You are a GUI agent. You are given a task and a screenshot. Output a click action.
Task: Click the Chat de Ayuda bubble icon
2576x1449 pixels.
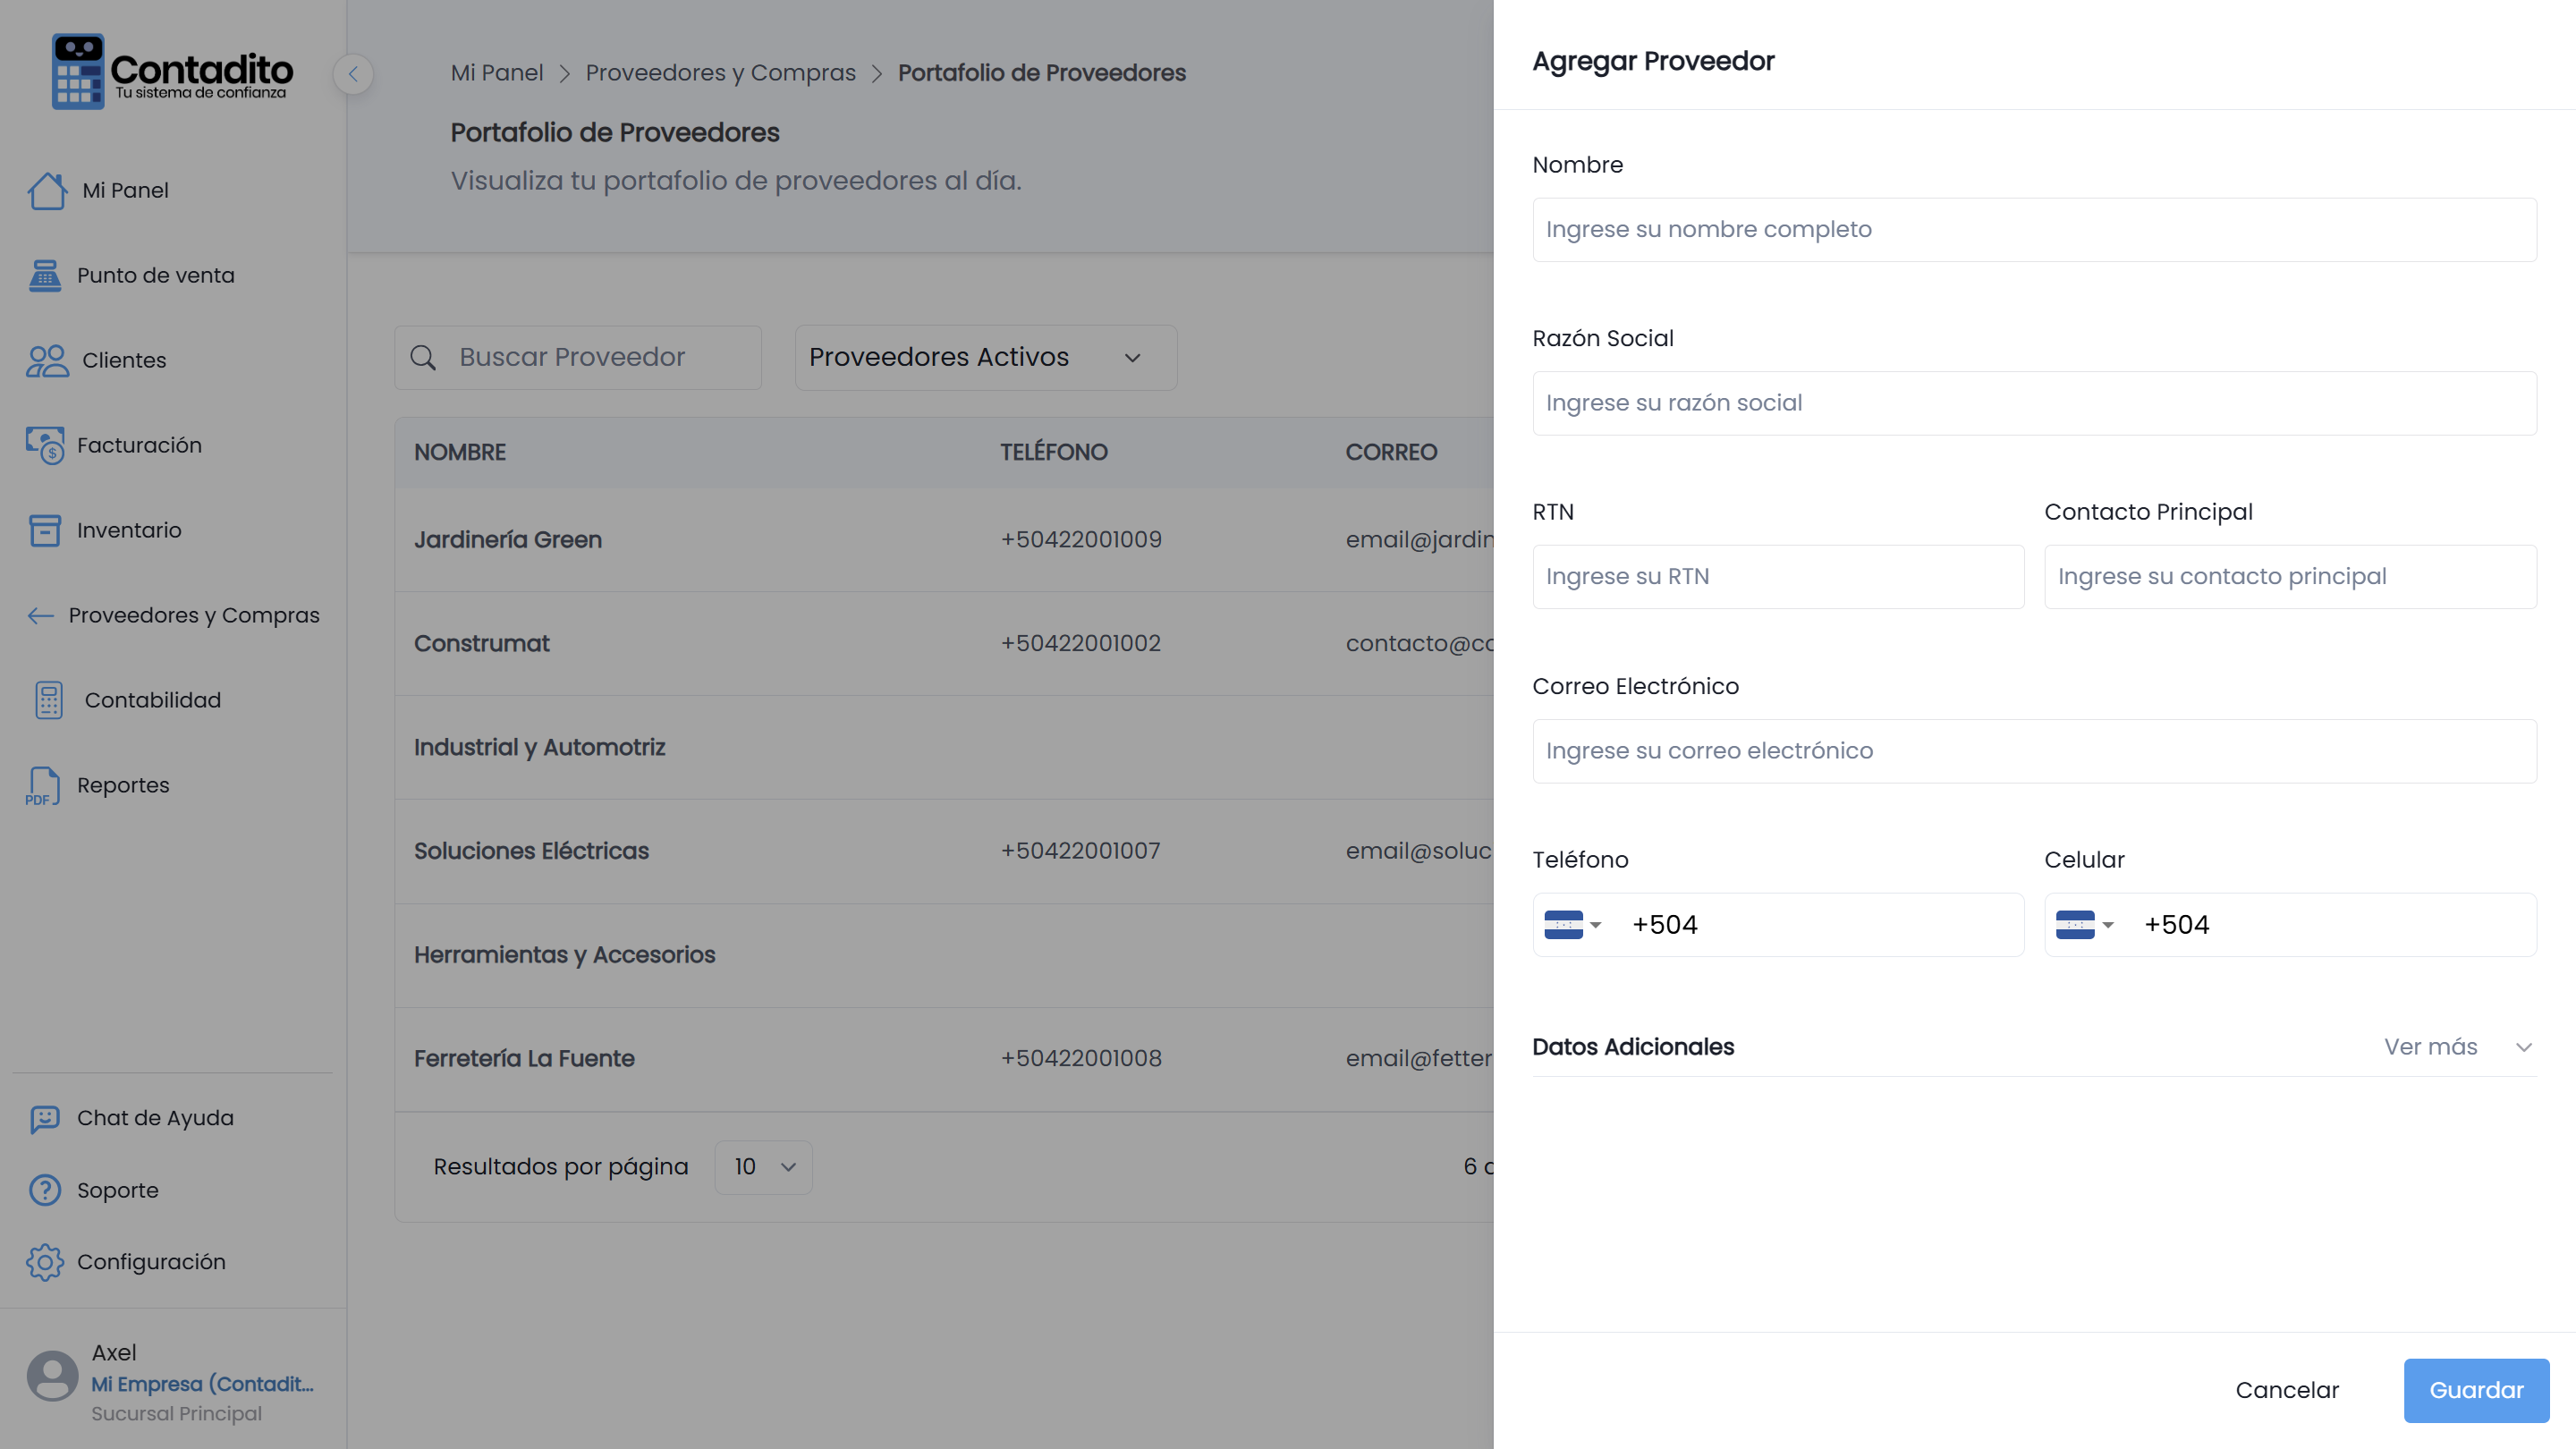pyautogui.click(x=45, y=1118)
